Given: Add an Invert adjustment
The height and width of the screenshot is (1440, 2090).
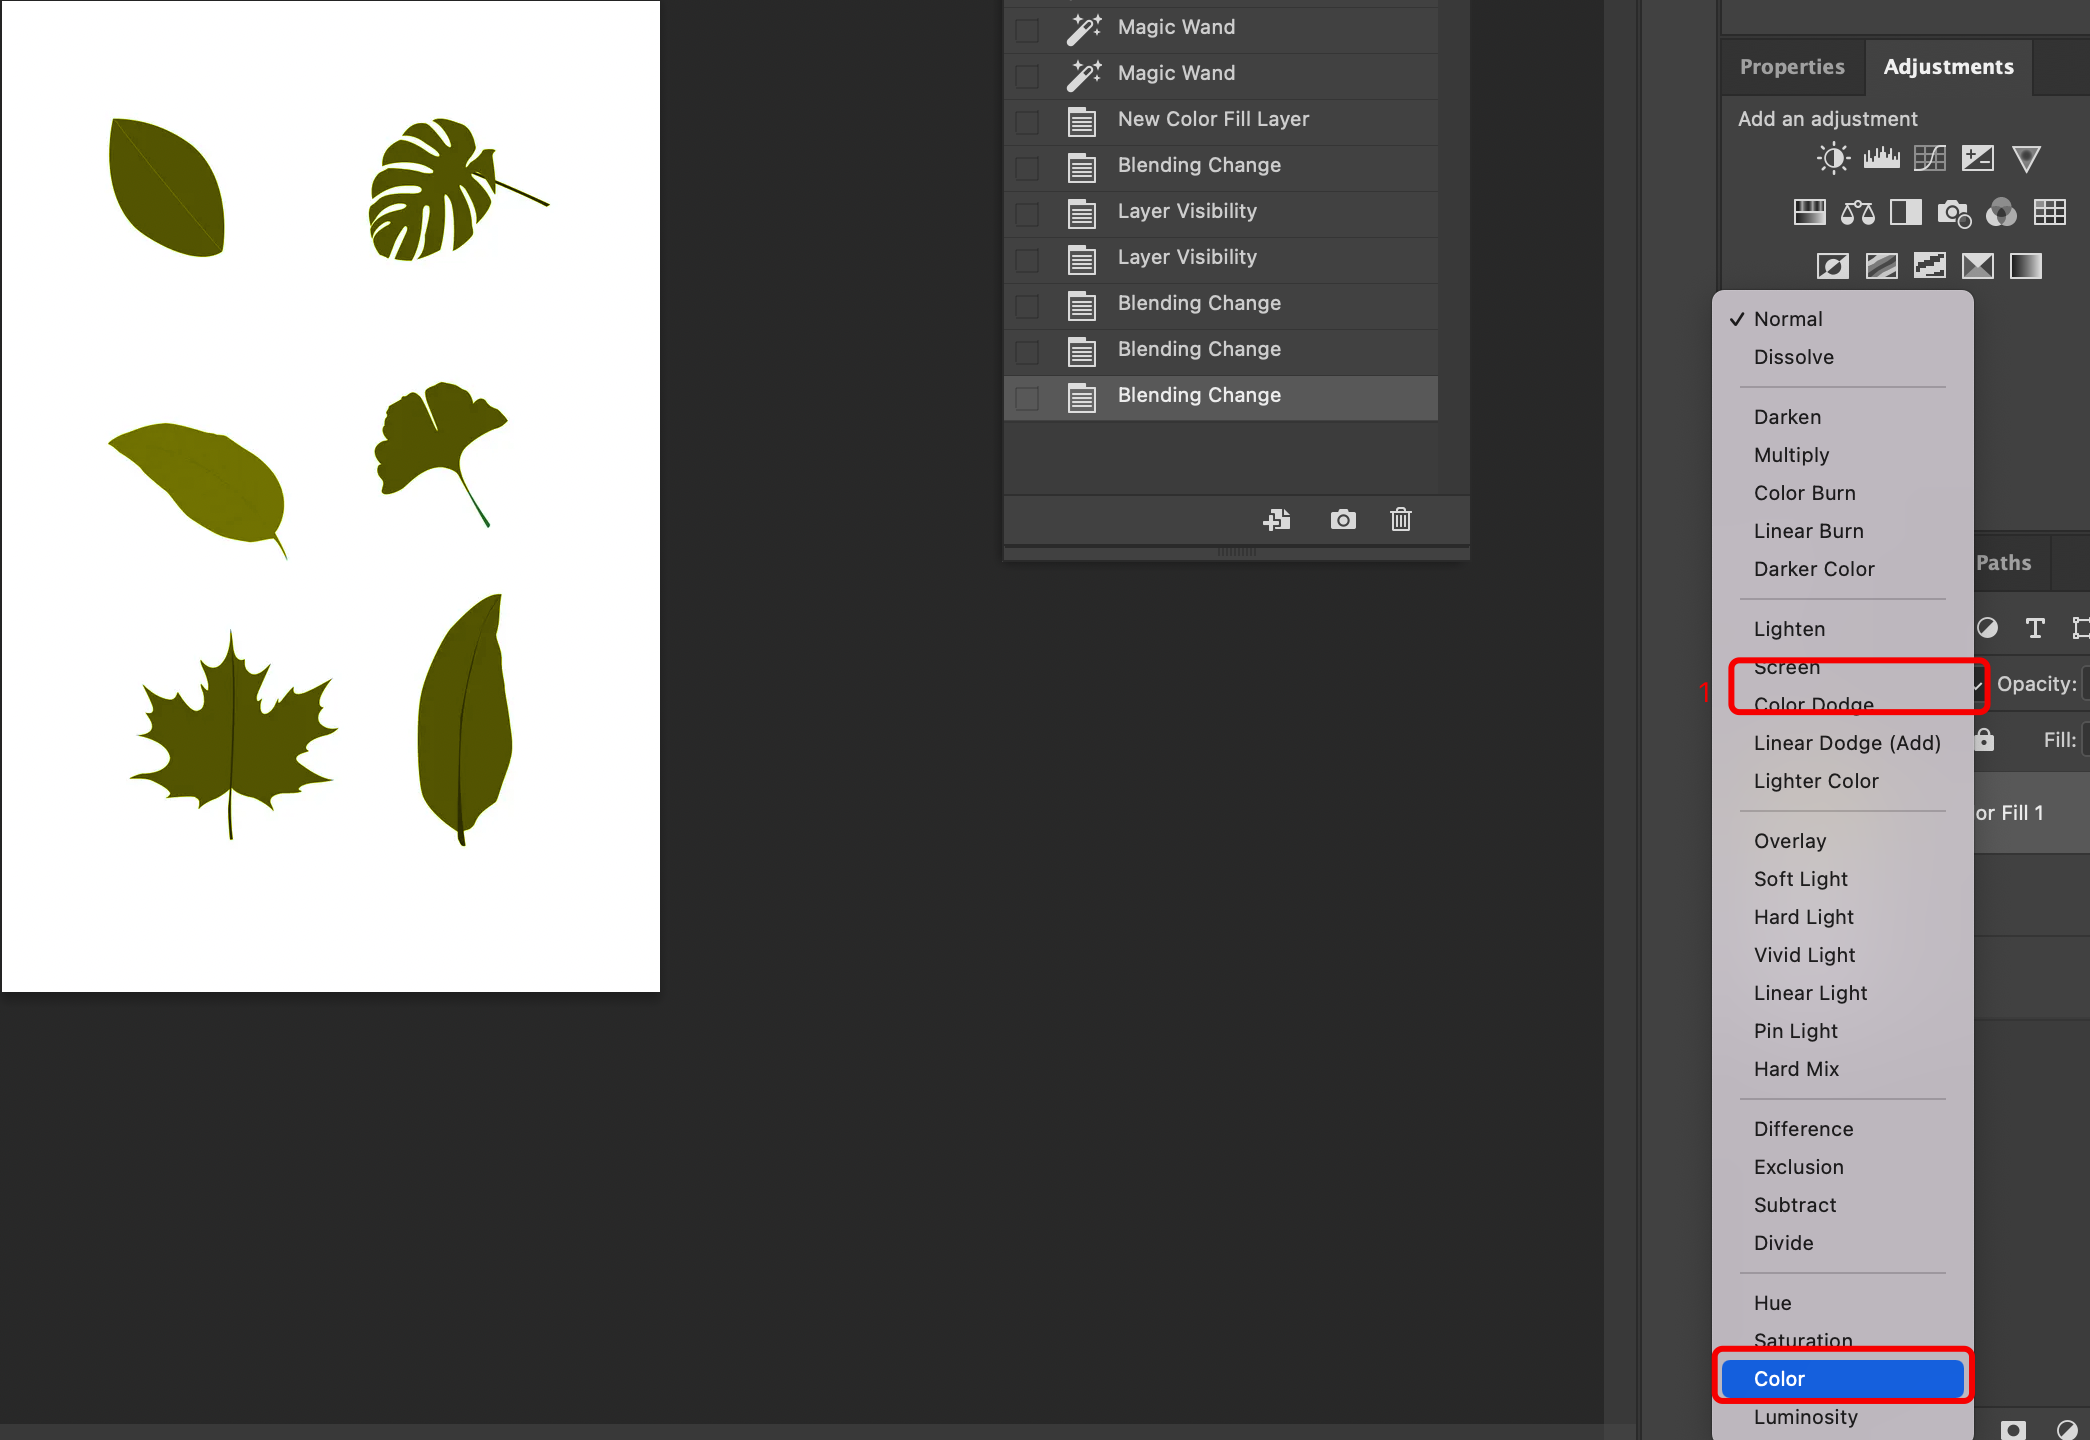Looking at the screenshot, I should pyautogui.click(x=1833, y=266).
